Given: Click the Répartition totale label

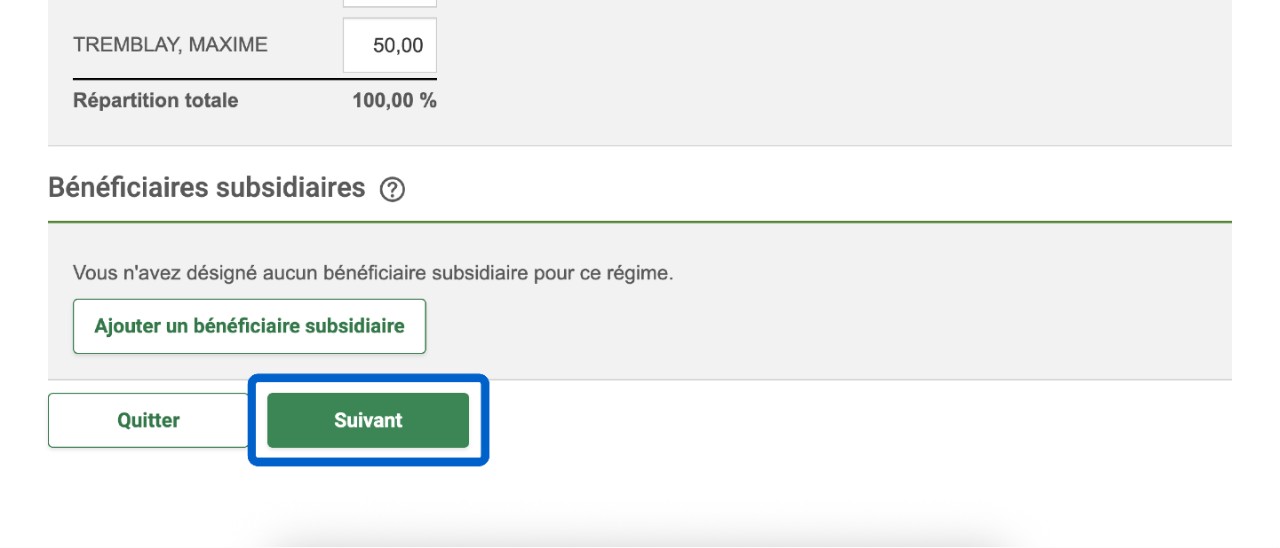Looking at the screenshot, I should 155,101.
